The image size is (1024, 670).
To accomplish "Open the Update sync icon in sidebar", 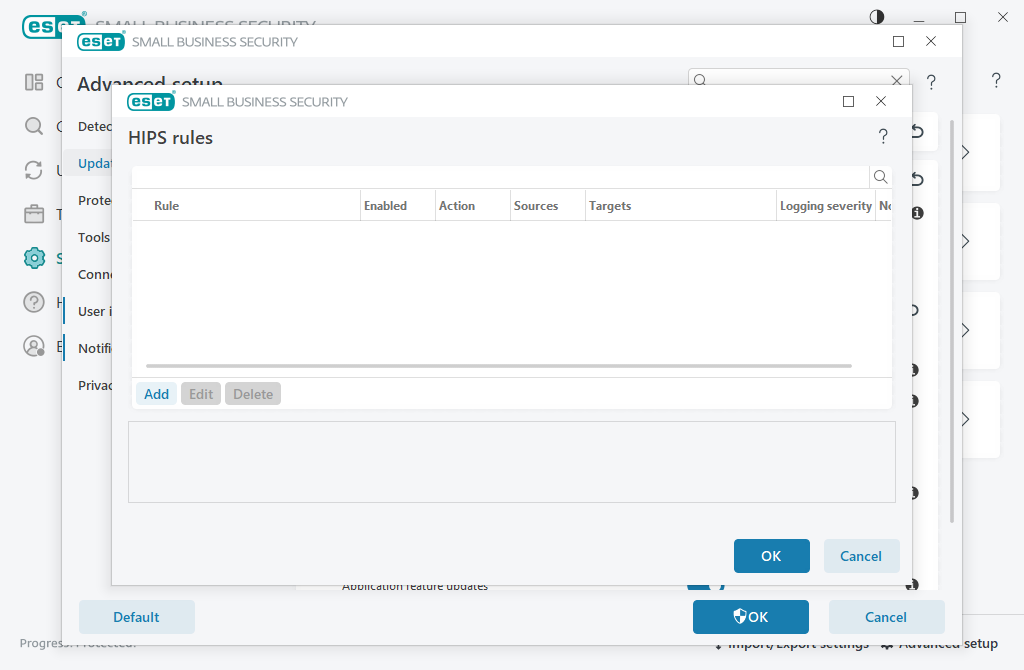I will point(34,171).
